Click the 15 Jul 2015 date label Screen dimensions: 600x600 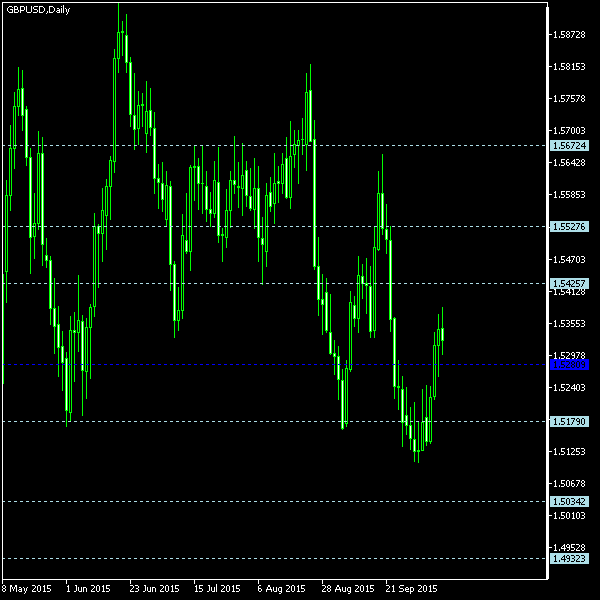click(x=217, y=589)
